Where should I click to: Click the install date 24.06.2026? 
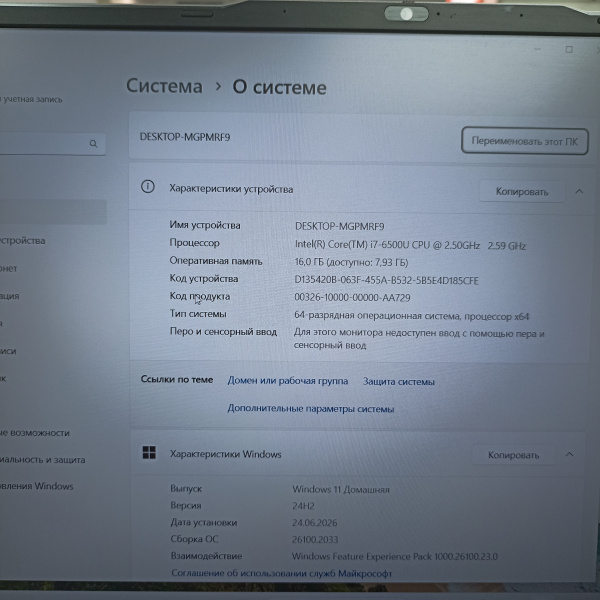coord(315,523)
